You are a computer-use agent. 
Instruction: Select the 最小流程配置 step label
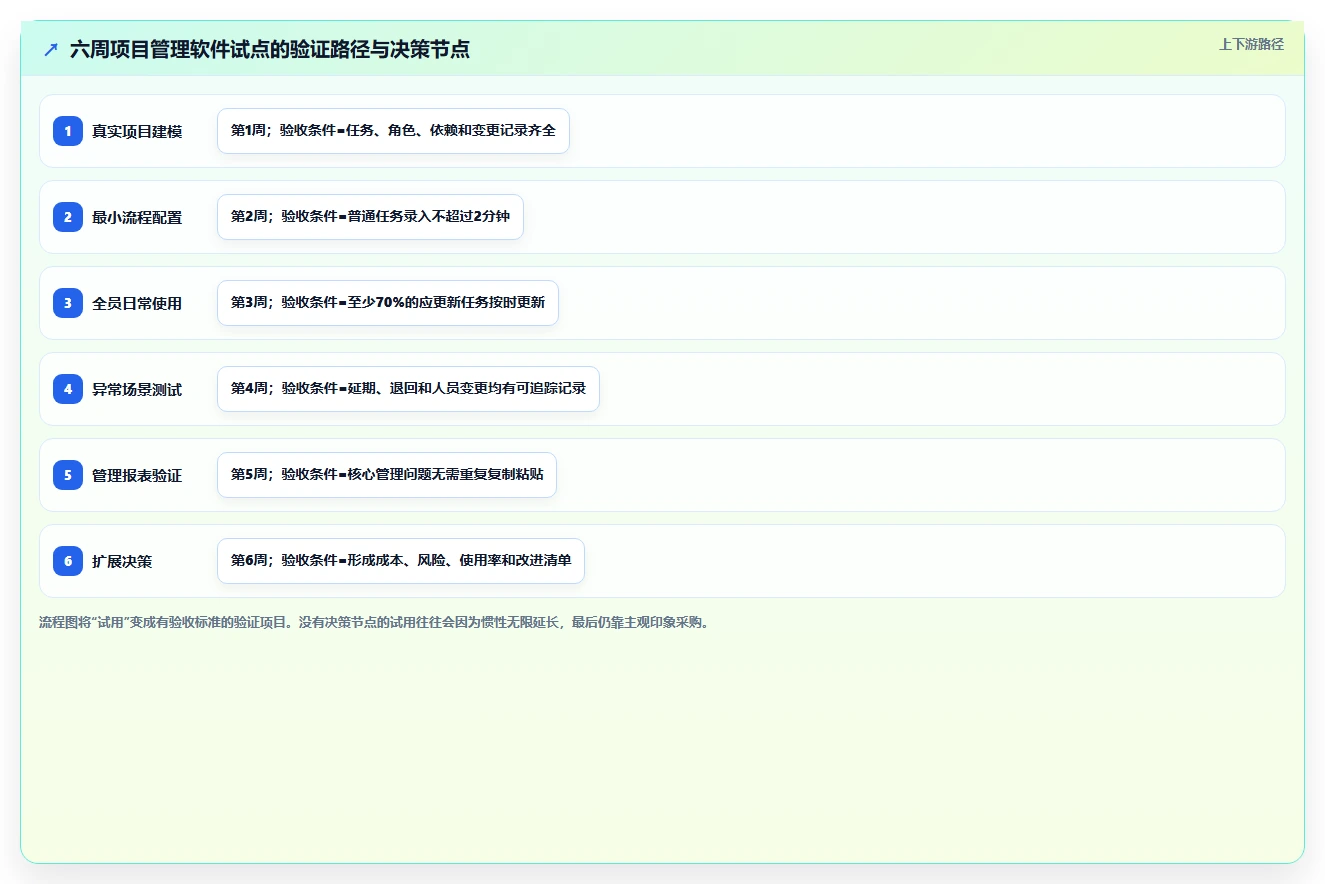tap(137, 217)
